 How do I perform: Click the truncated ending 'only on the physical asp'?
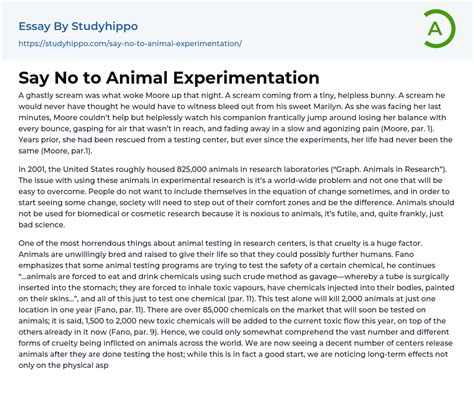click(x=63, y=365)
